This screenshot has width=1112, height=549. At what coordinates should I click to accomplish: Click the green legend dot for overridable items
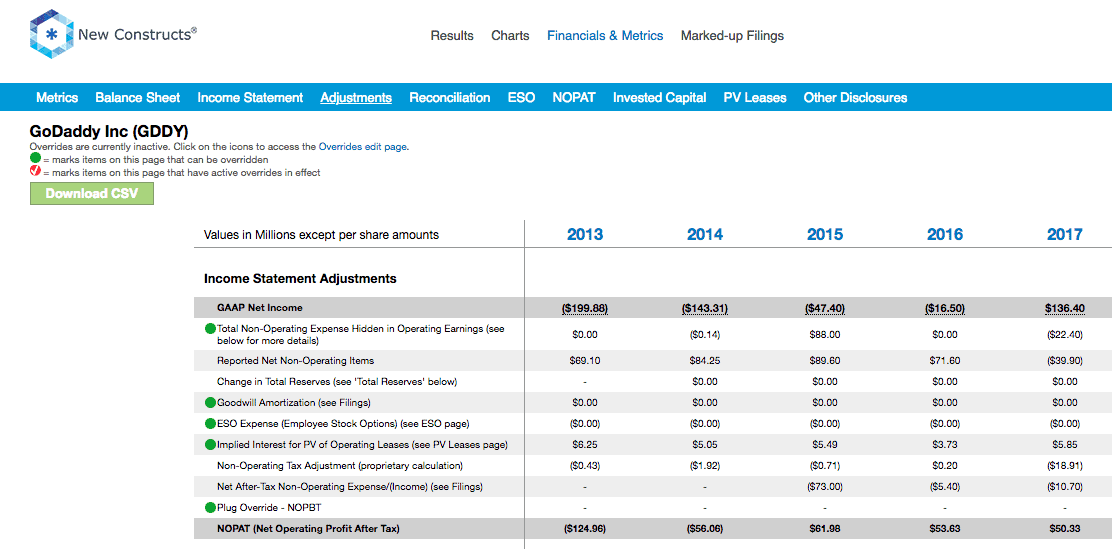pos(35,160)
